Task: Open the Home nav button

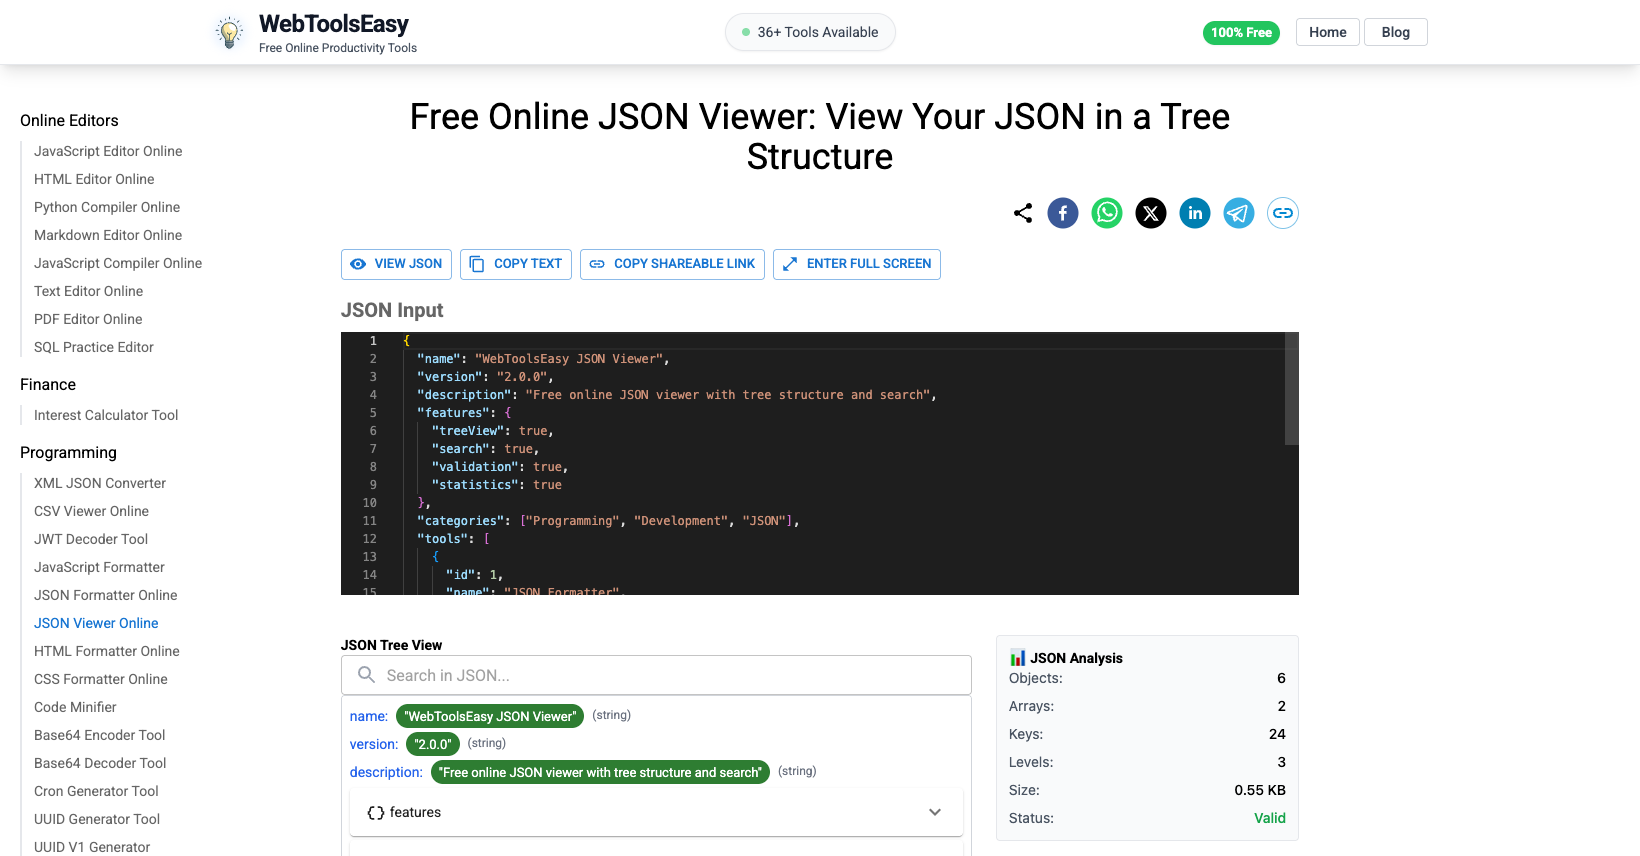Action: pos(1328,32)
